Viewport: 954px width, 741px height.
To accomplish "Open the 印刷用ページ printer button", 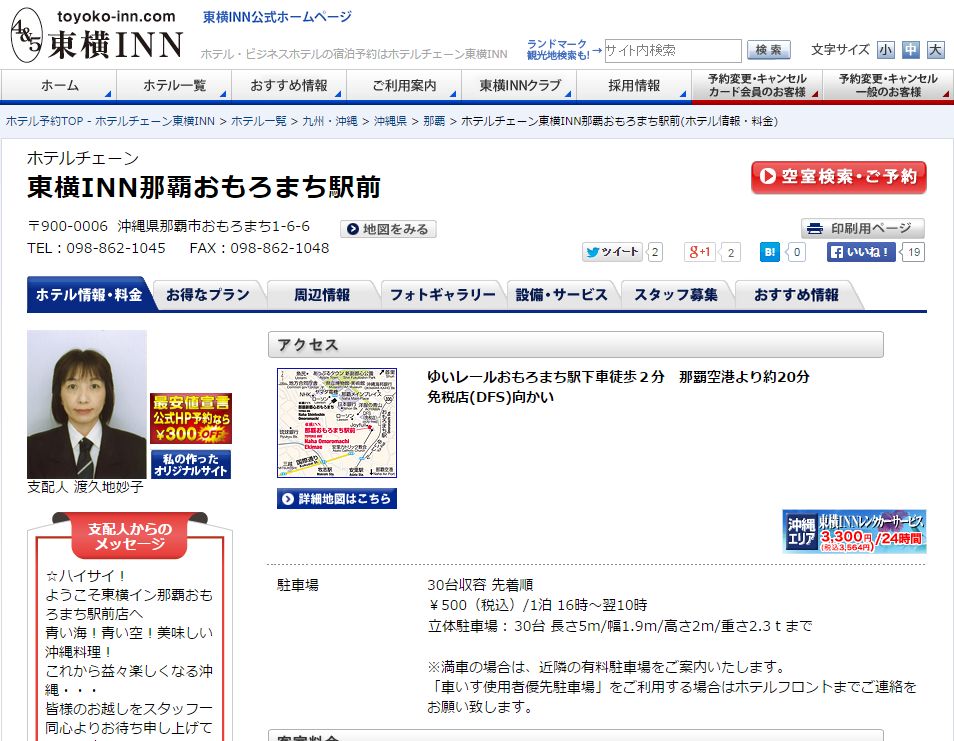I will click(x=863, y=229).
